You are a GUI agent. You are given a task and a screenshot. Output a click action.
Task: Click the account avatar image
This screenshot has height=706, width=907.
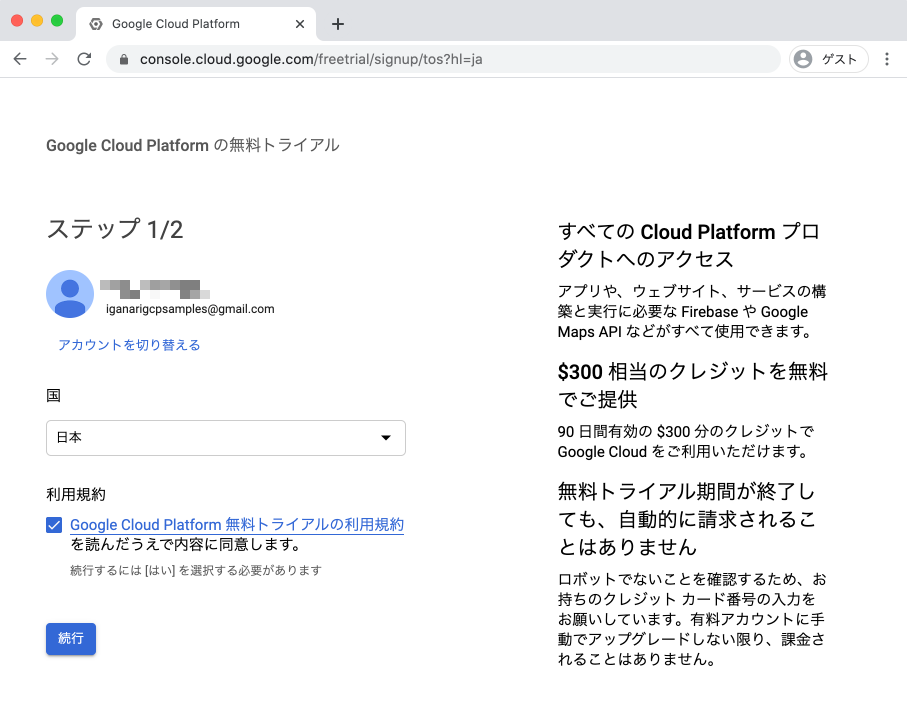[70, 294]
